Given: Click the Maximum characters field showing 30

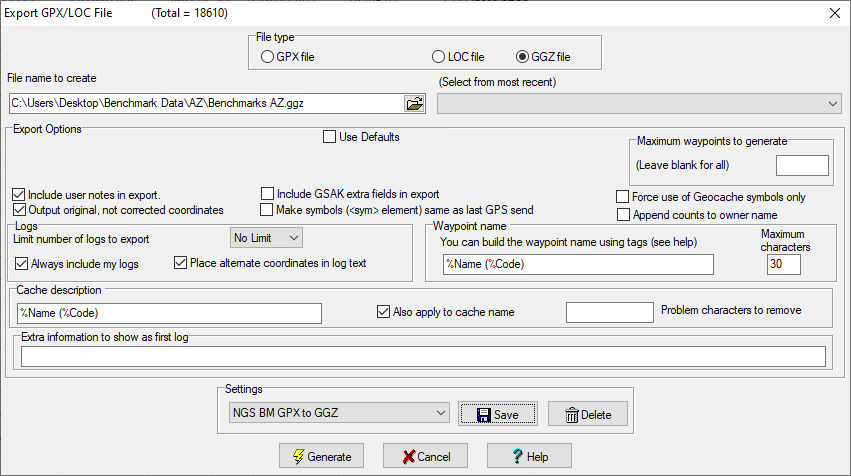Looking at the screenshot, I should click(x=784, y=264).
